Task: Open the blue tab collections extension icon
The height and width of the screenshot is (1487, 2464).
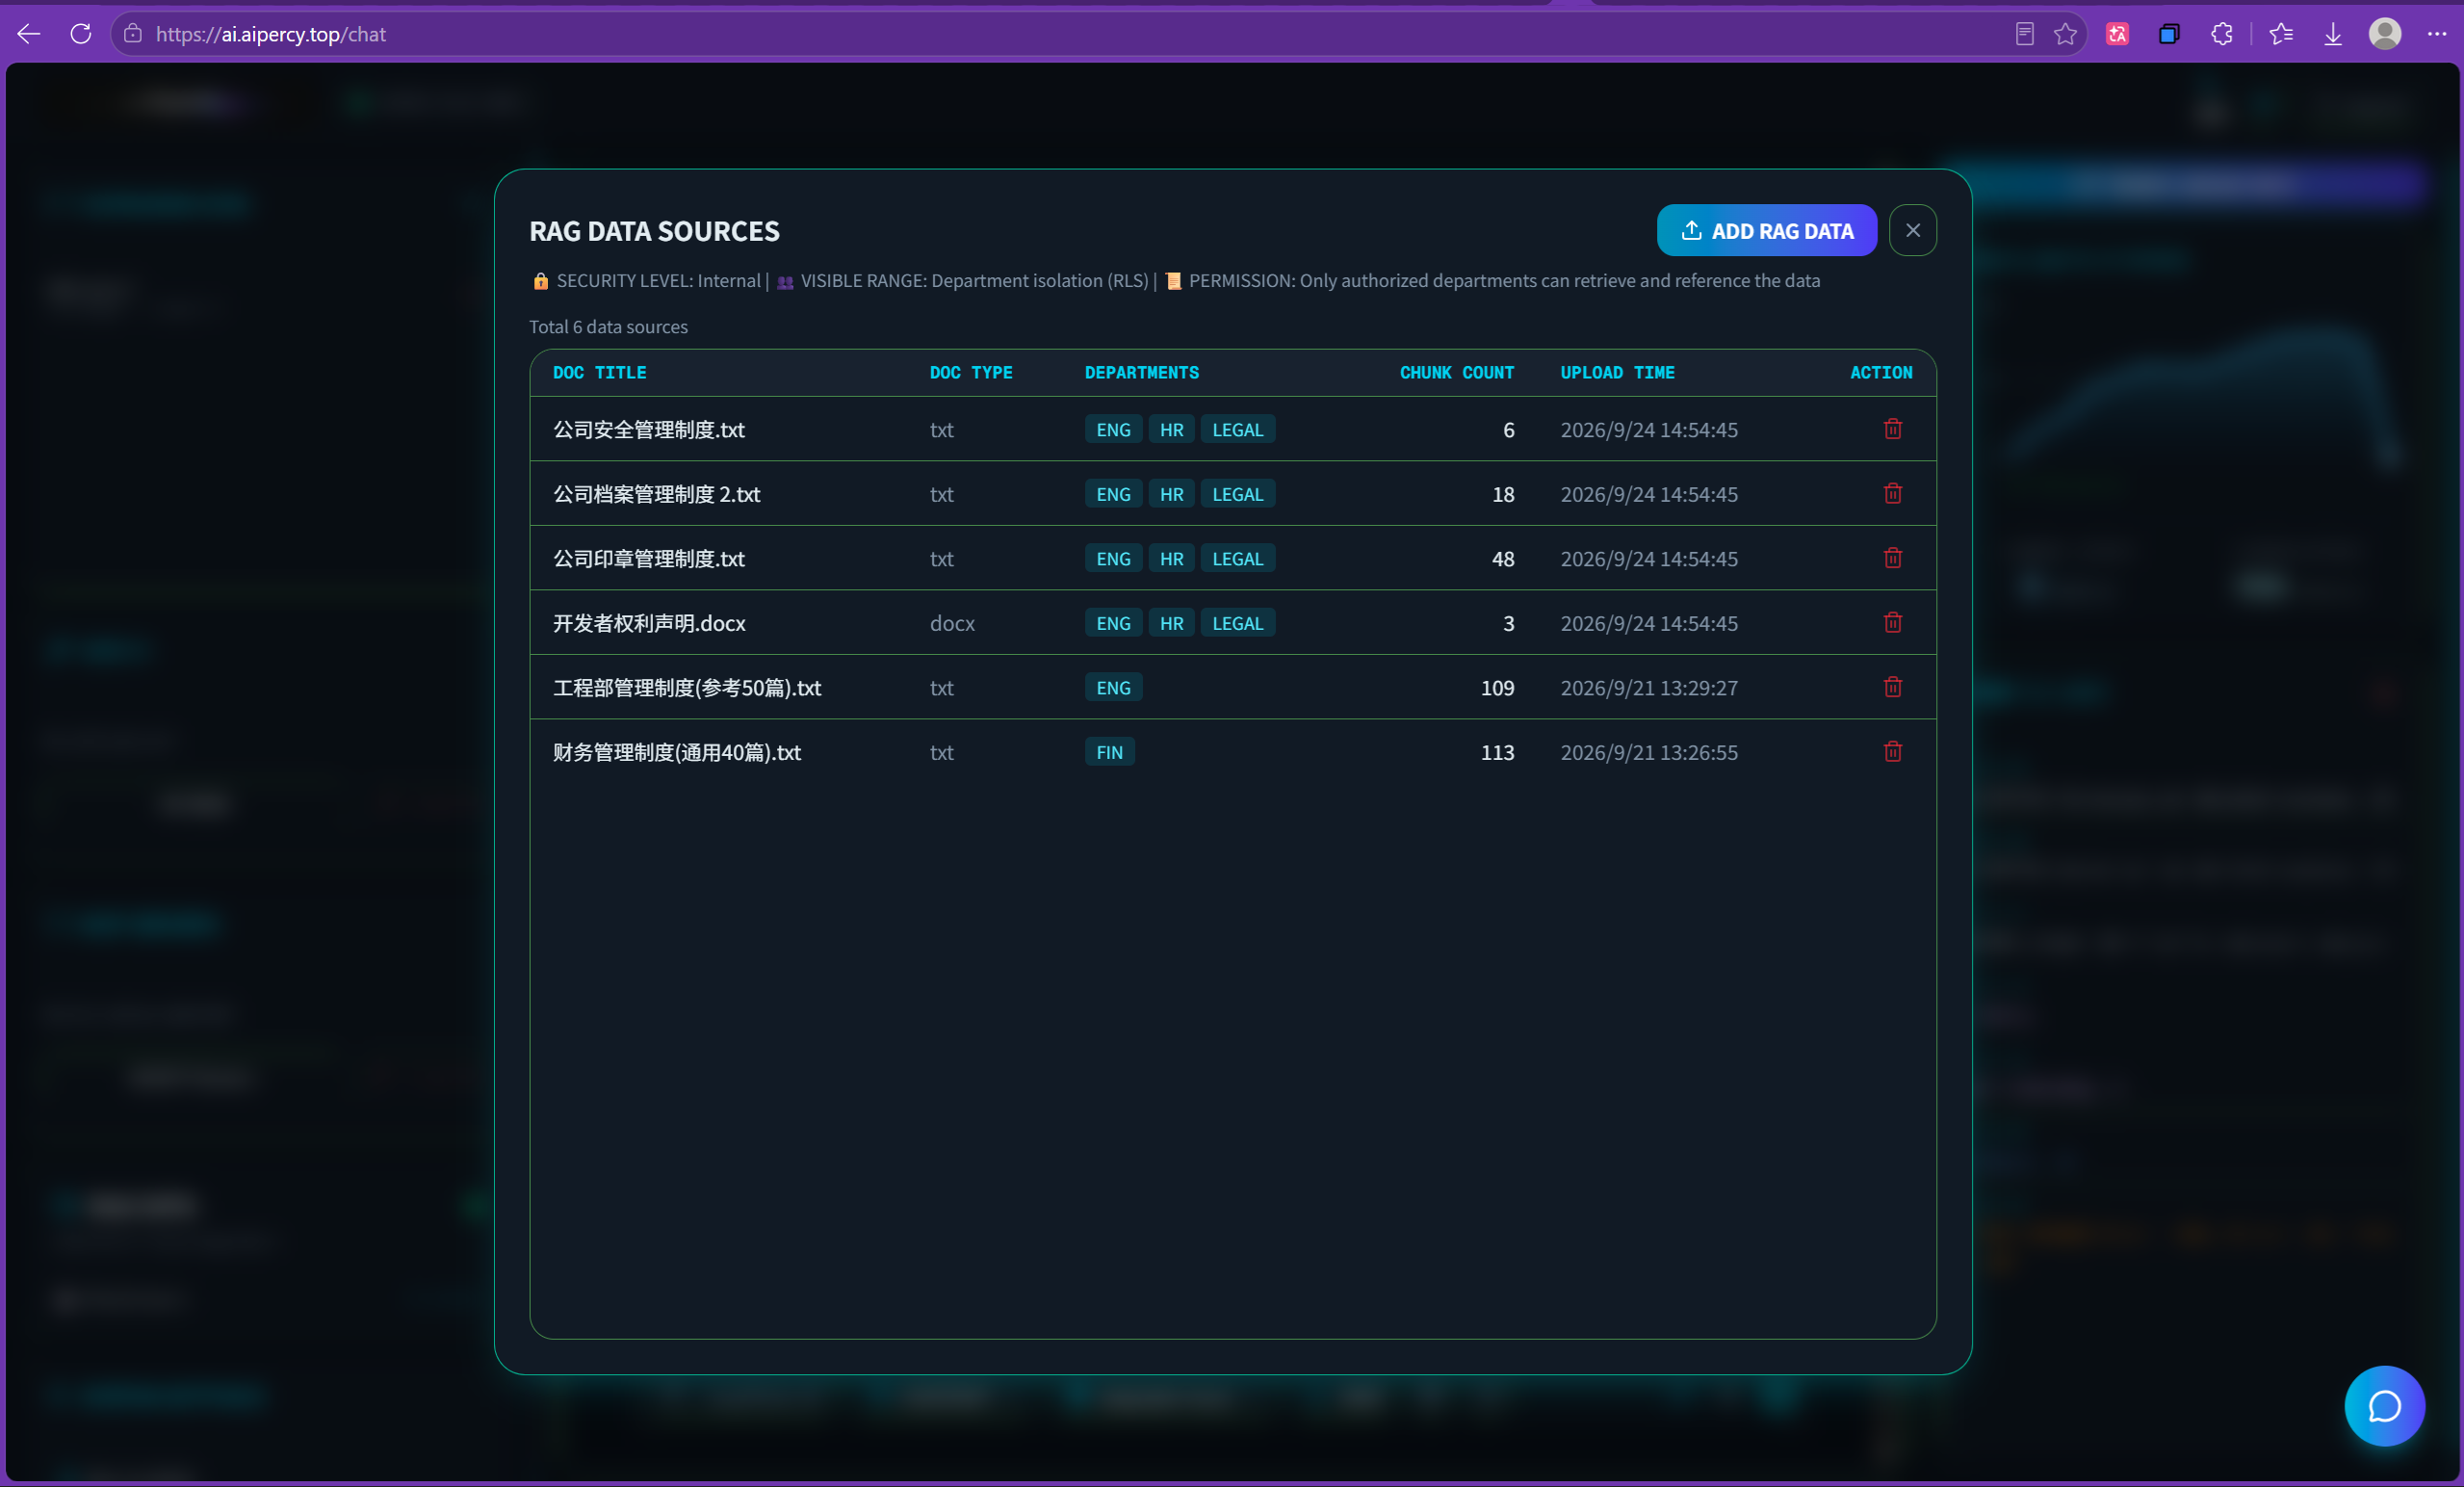Action: [x=2169, y=34]
